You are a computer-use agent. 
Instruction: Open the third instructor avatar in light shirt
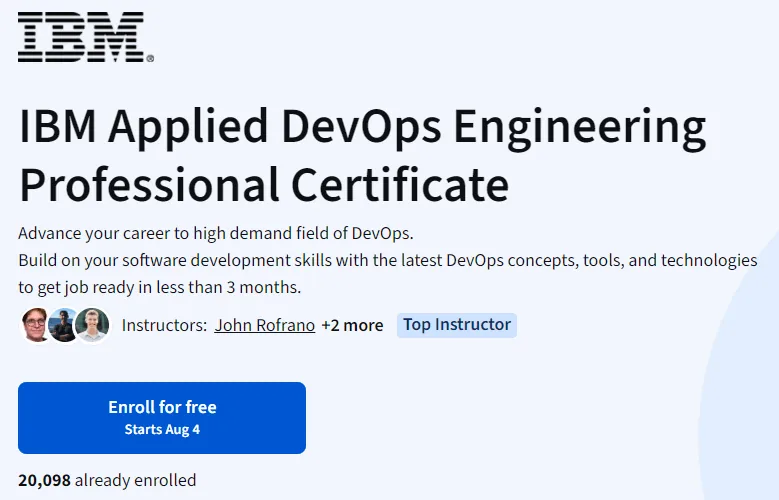pyautogui.click(x=92, y=325)
